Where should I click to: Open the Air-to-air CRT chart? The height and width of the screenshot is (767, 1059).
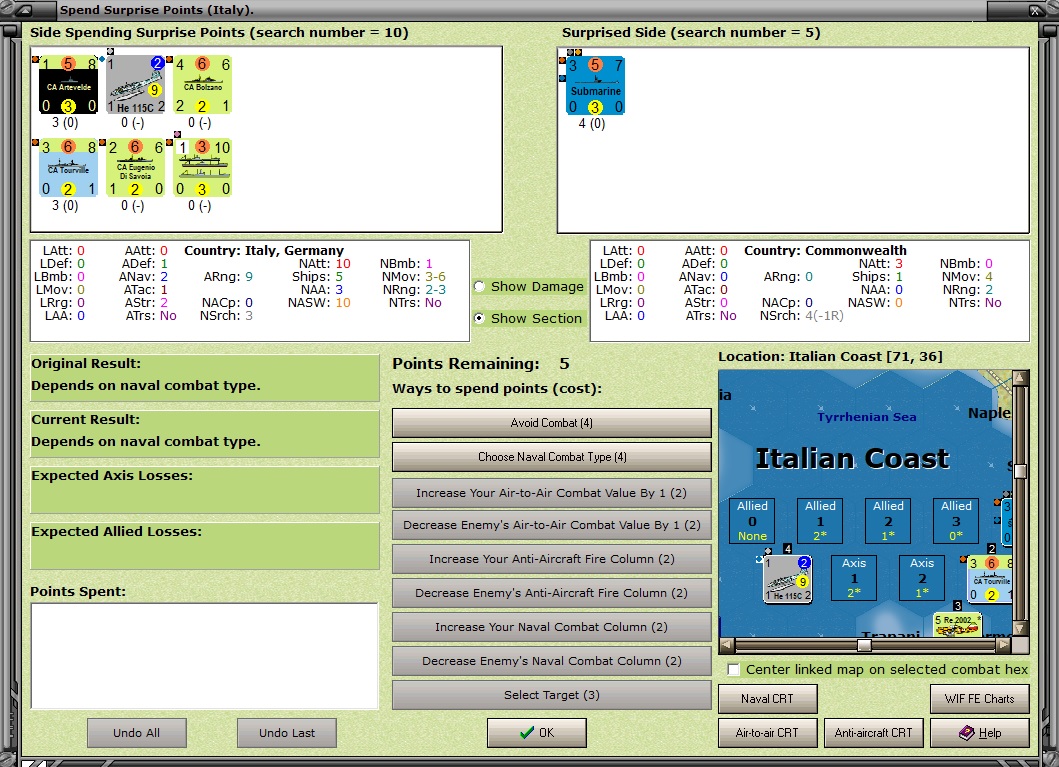[767, 733]
